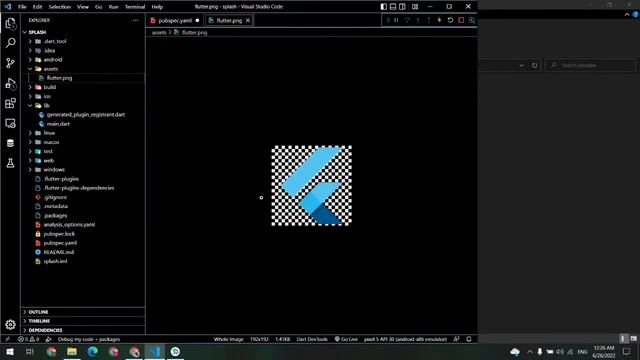Click the Step Over debug button
The image size is (640, 360).
(x=407, y=20)
